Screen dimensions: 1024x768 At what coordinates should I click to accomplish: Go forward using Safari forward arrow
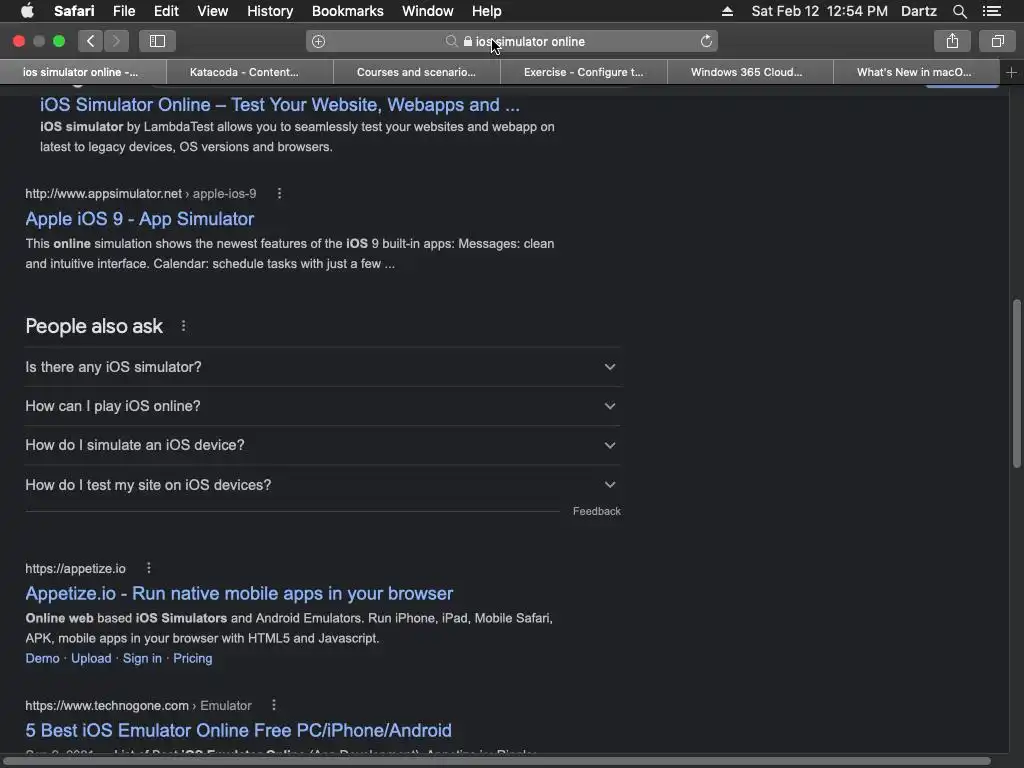116,41
